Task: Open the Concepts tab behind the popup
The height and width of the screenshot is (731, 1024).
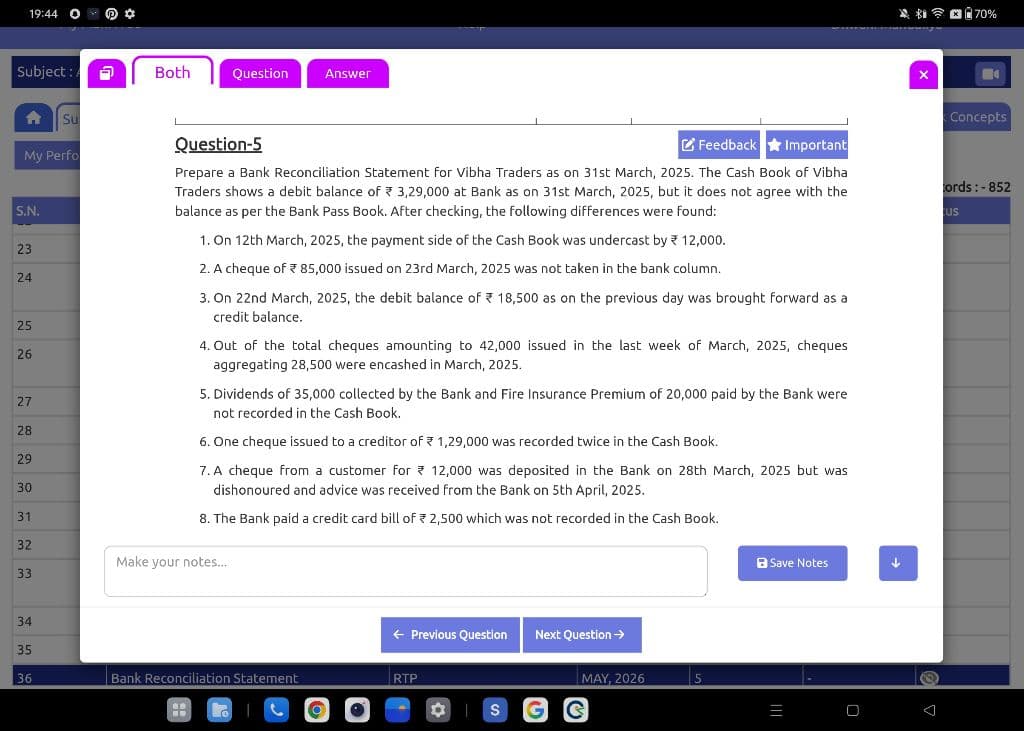Action: pos(977,117)
